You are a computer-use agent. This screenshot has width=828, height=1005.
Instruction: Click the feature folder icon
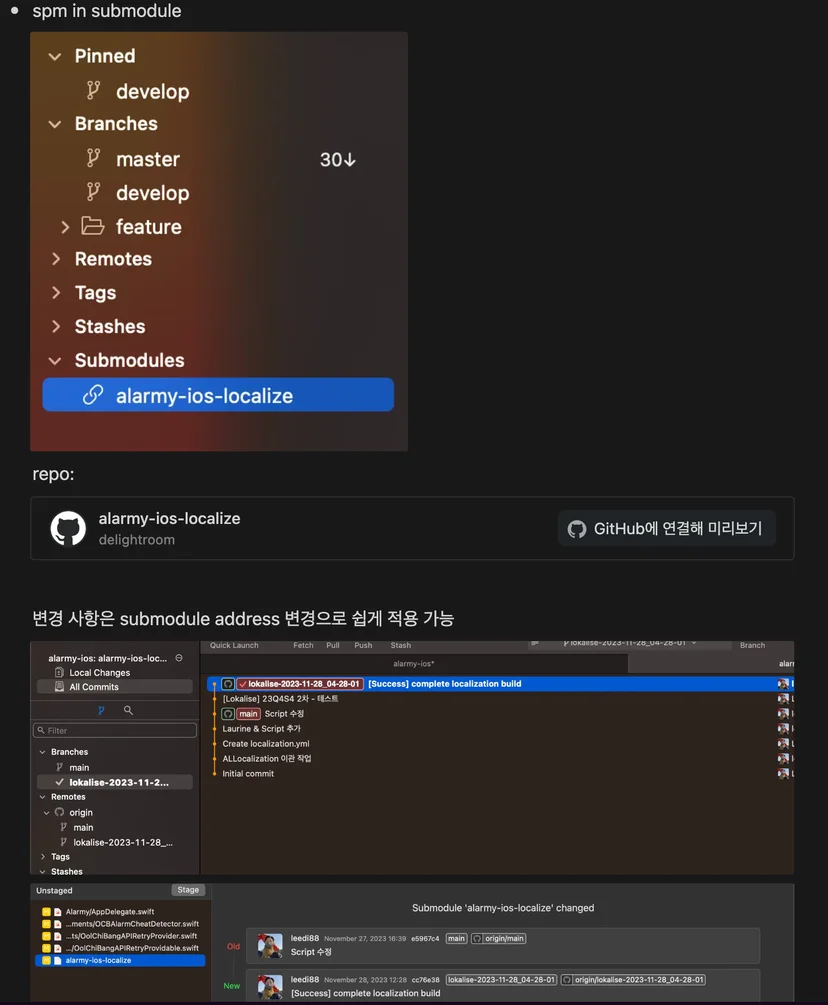pos(93,226)
